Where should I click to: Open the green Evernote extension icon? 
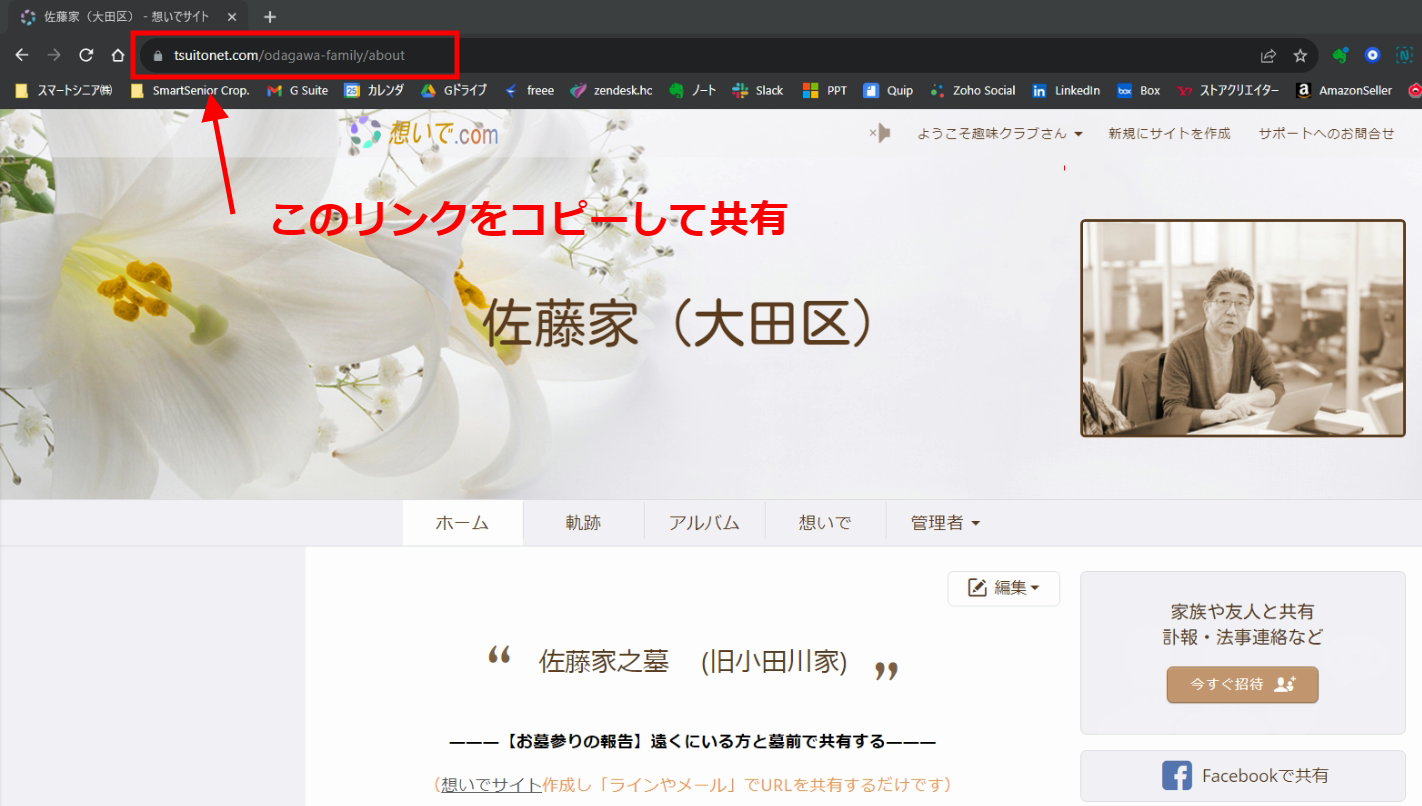pos(1340,56)
